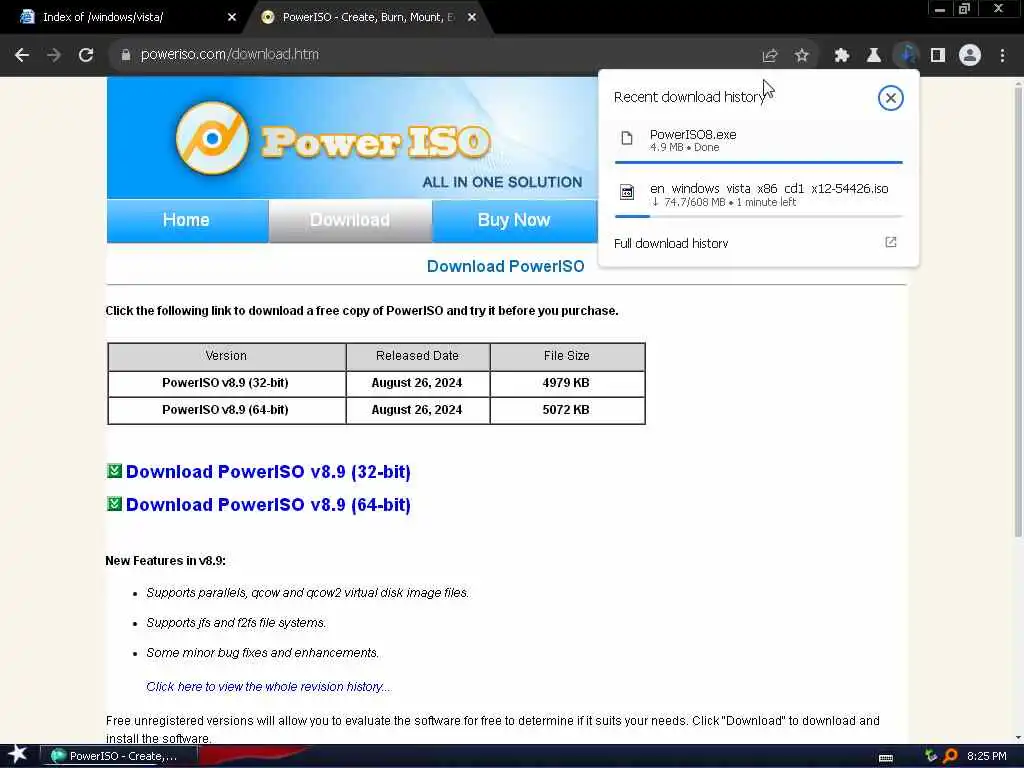Open the Extensions puzzle icon

tap(842, 56)
